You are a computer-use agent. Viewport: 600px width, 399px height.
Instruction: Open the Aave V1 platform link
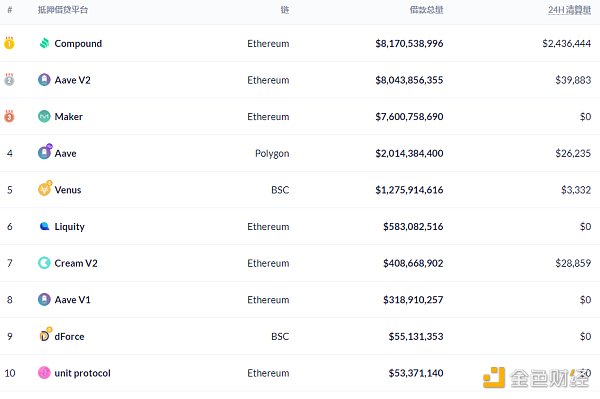tap(72, 300)
